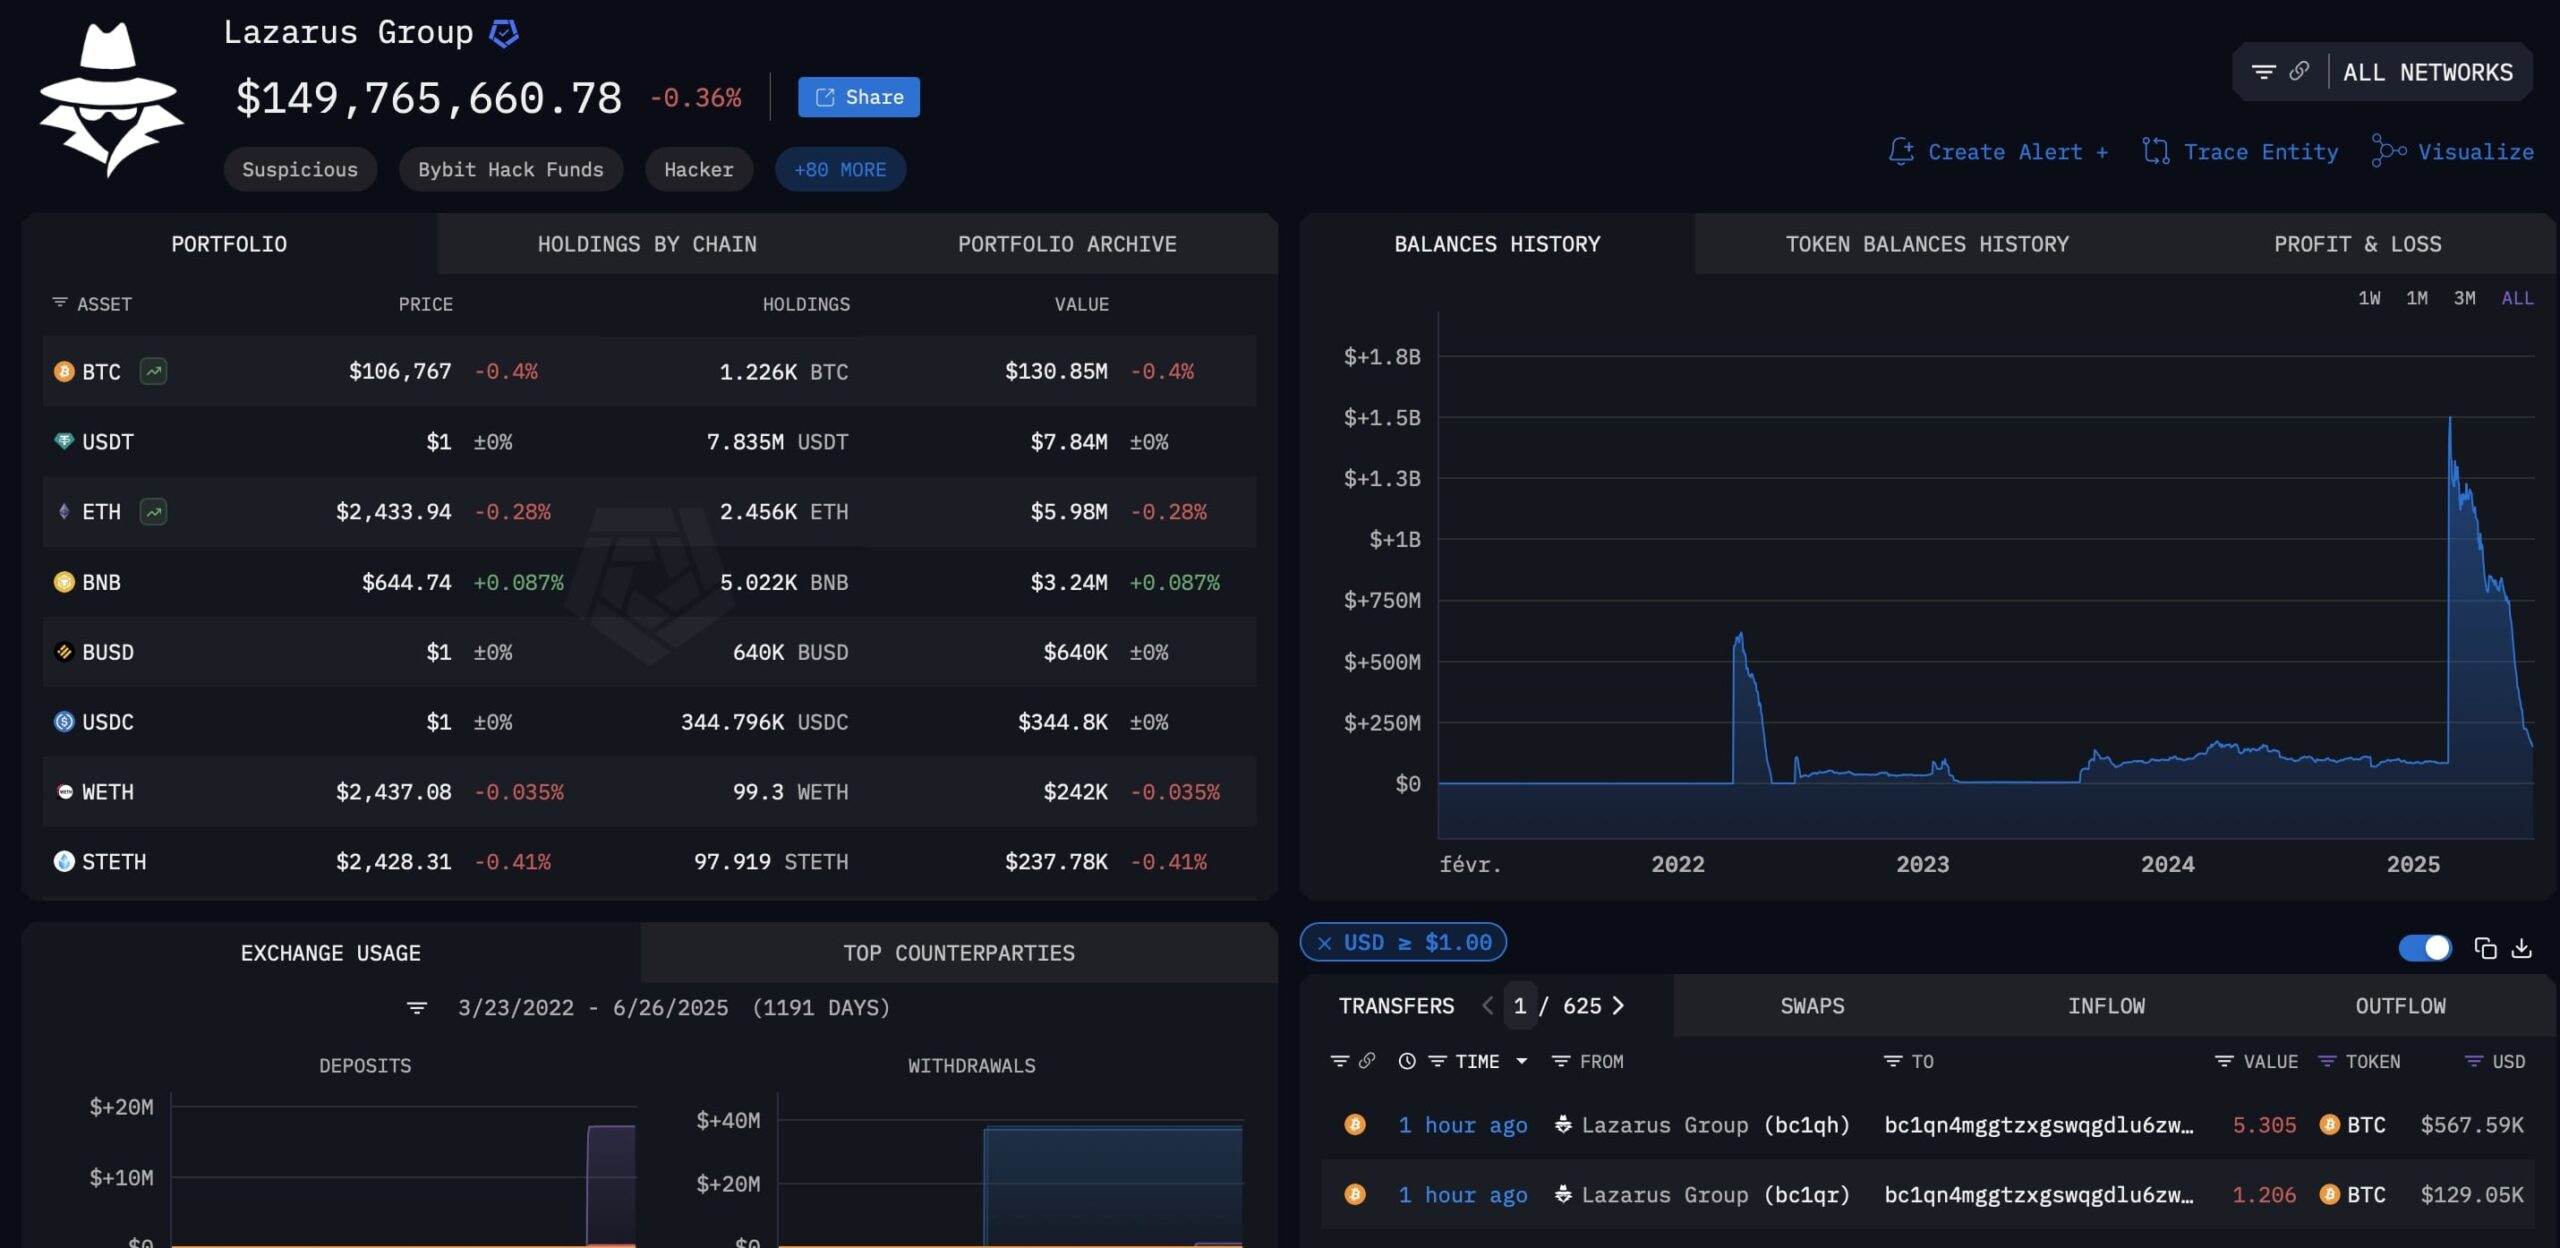Copy transfers using the copy icon
This screenshot has height=1248, width=2560.
click(2485, 947)
